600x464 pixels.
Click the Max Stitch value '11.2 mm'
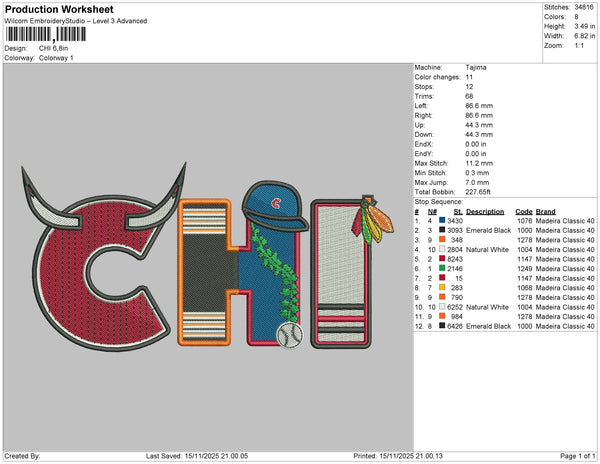[479, 163]
